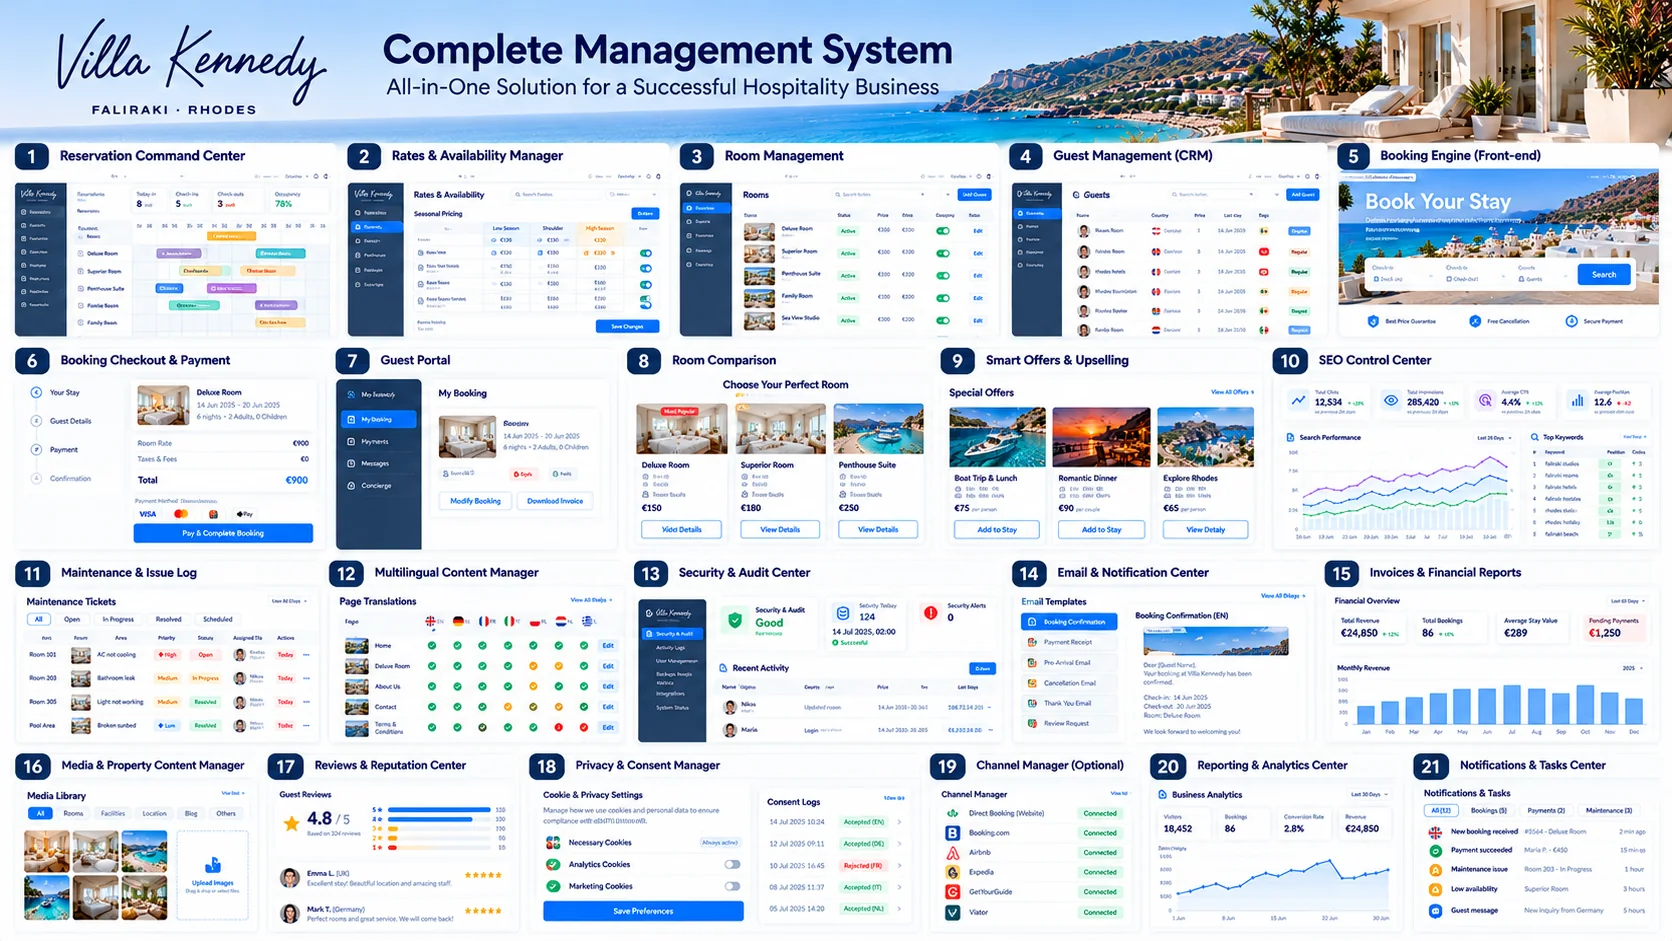The height and width of the screenshot is (941, 1672).
Task: Click the Airbnb channel logo icon
Action: 952,853
